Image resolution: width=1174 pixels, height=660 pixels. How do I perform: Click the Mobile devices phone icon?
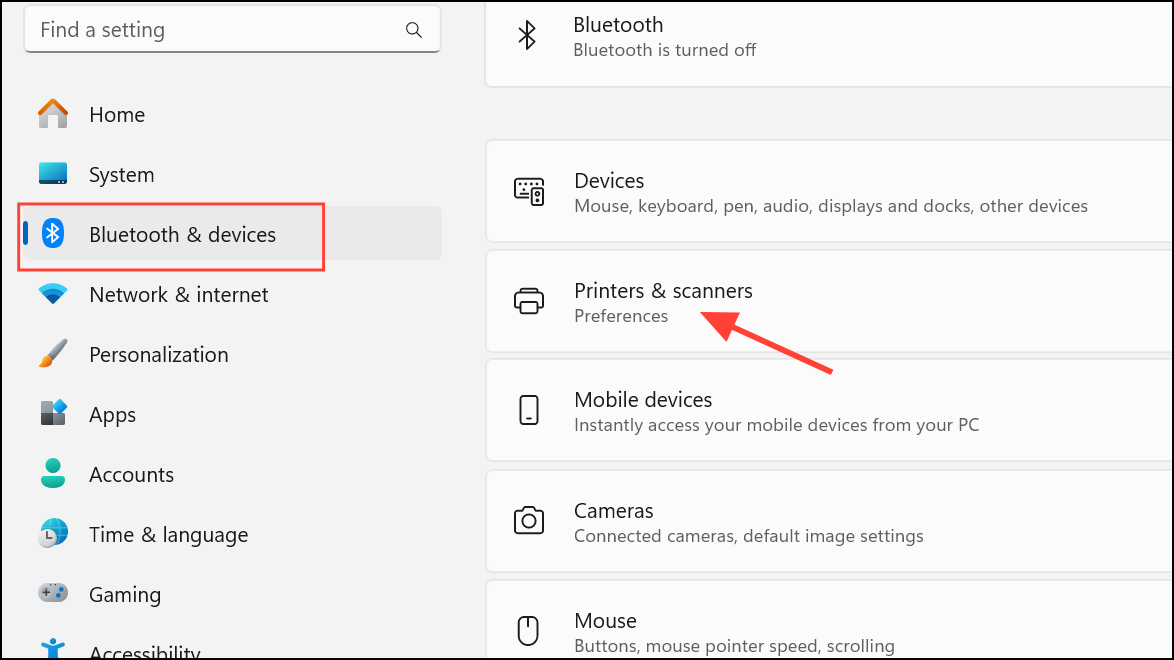tap(529, 411)
